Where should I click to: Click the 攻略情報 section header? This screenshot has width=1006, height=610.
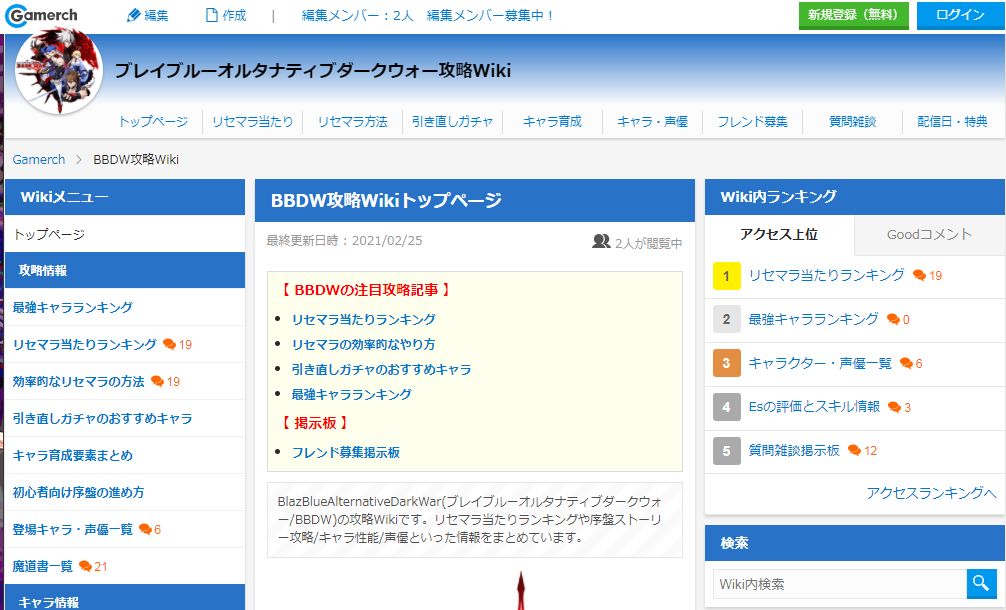click(124, 270)
